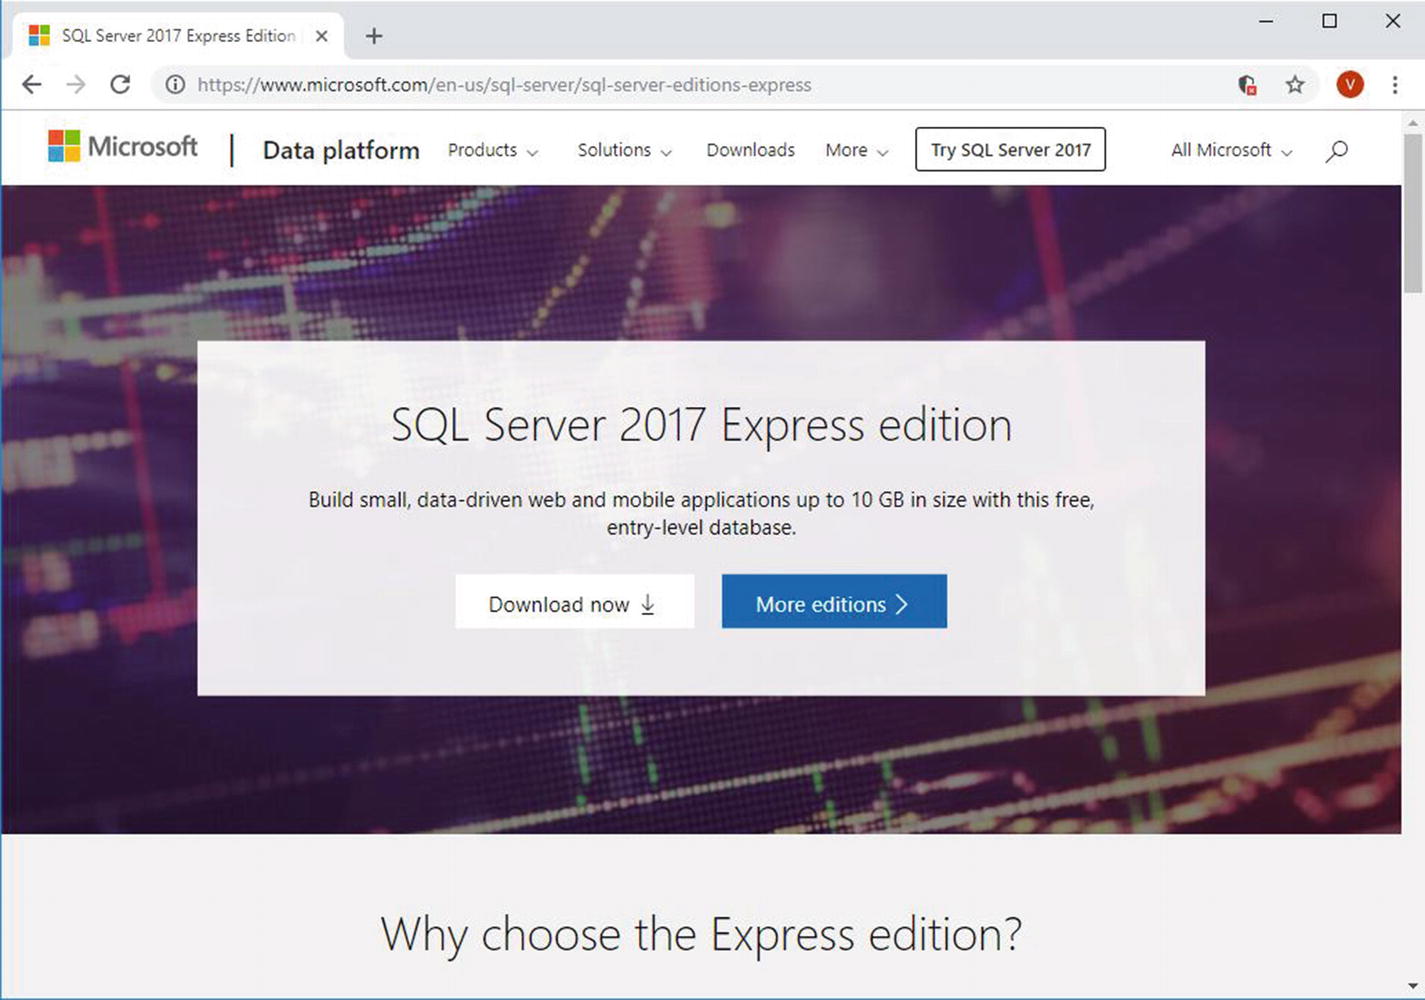This screenshot has width=1425, height=1000.
Task: Open the Data platform link
Action: [341, 150]
